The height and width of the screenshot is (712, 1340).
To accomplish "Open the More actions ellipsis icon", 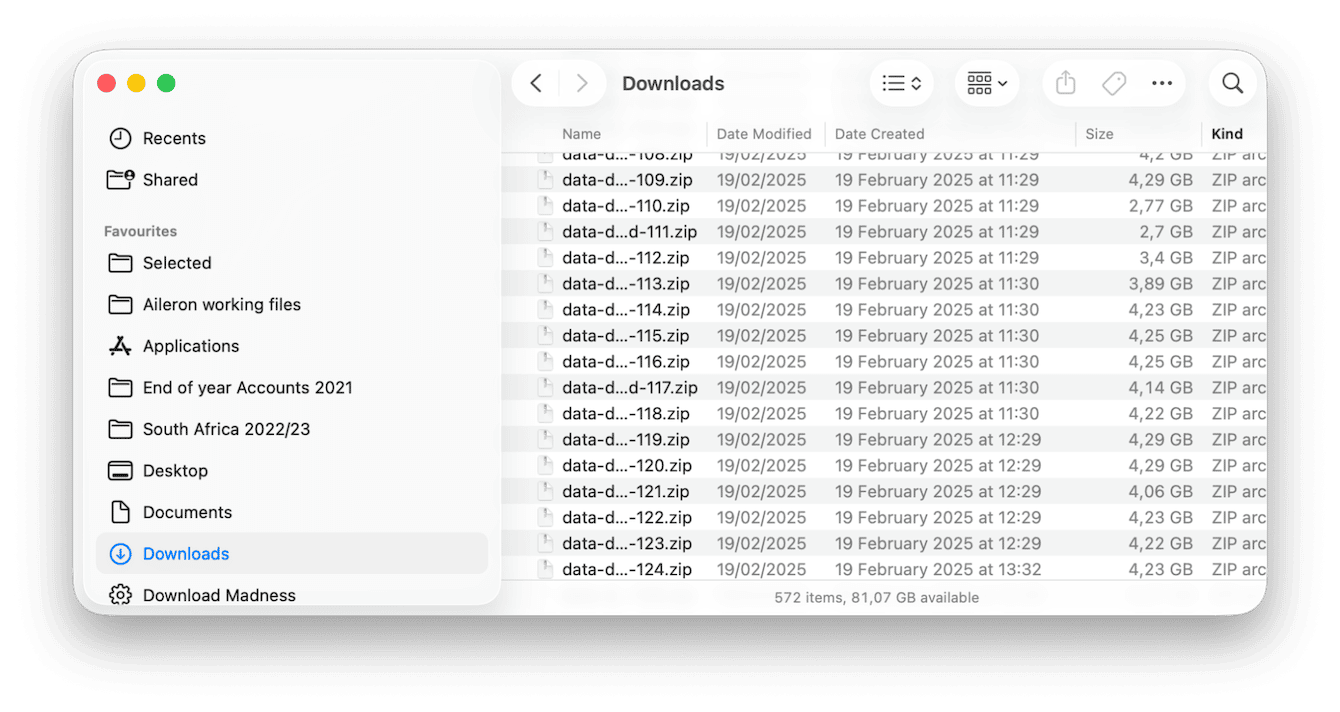I will tap(1161, 83).
